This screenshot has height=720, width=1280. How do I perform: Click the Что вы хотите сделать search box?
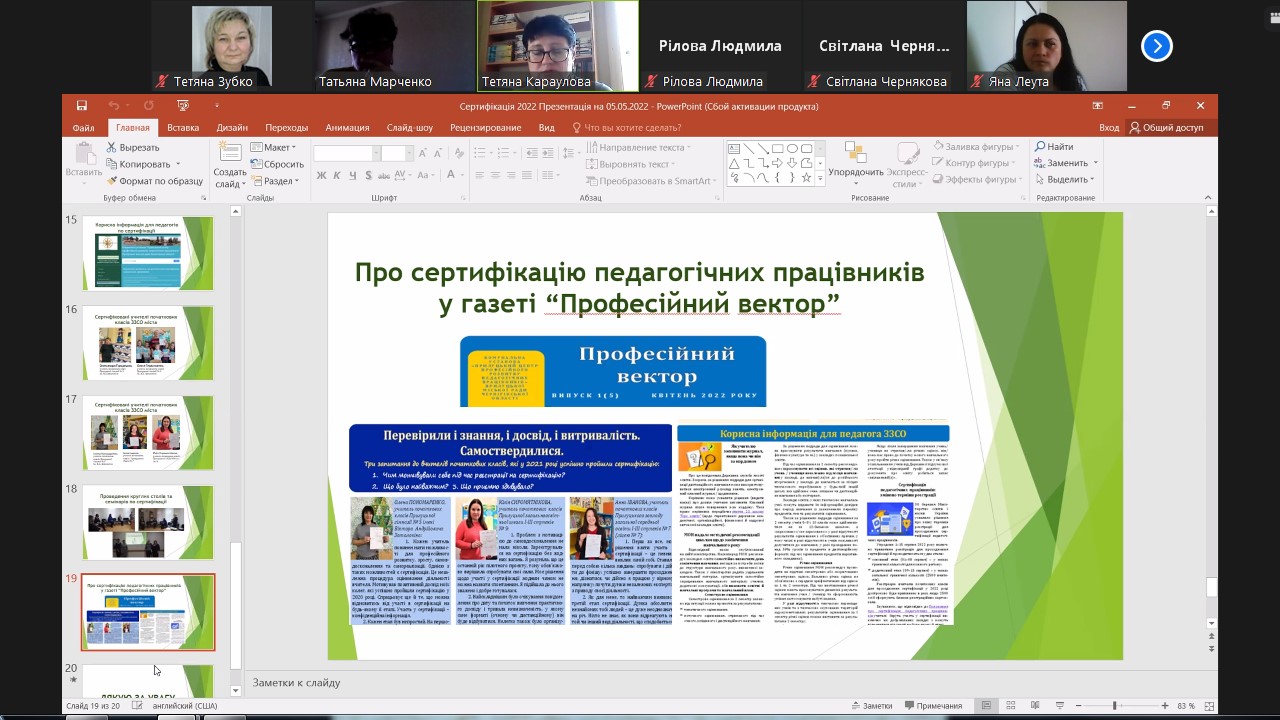point(626,127)
